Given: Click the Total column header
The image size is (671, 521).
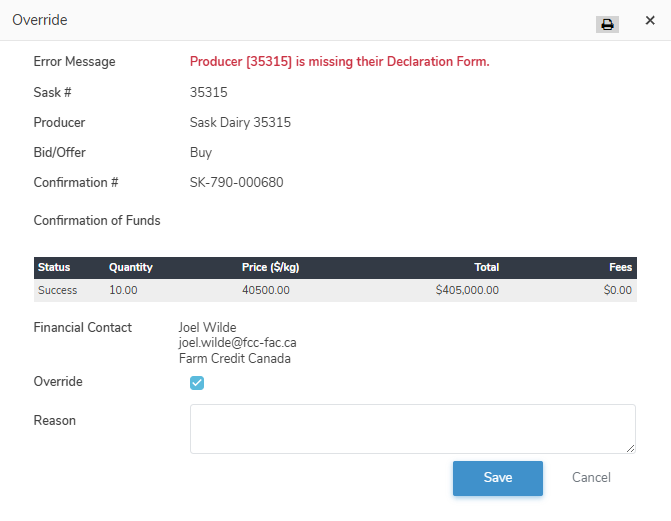Looking at the screenshot, I should [x=486, y=268].
